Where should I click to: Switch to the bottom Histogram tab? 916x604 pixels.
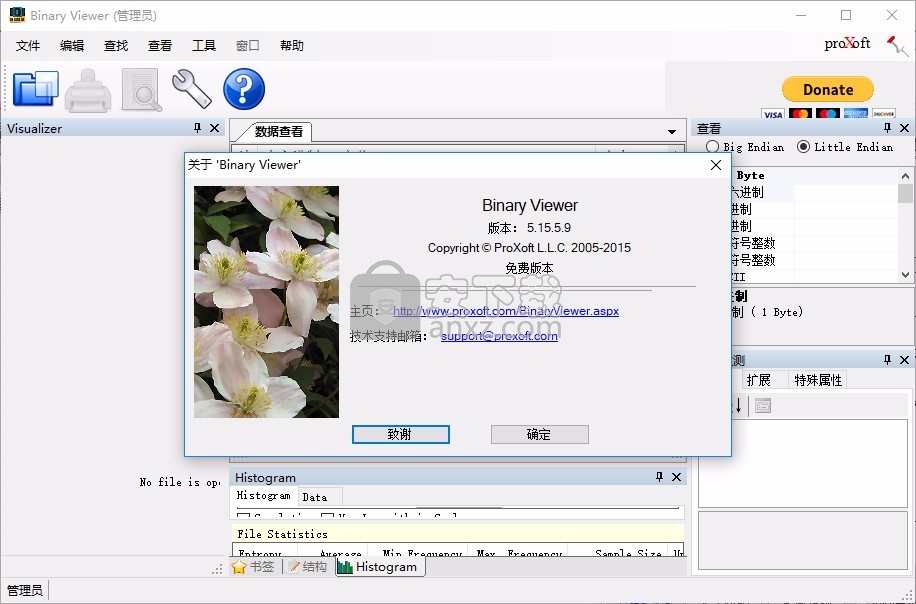pos(378,567)
